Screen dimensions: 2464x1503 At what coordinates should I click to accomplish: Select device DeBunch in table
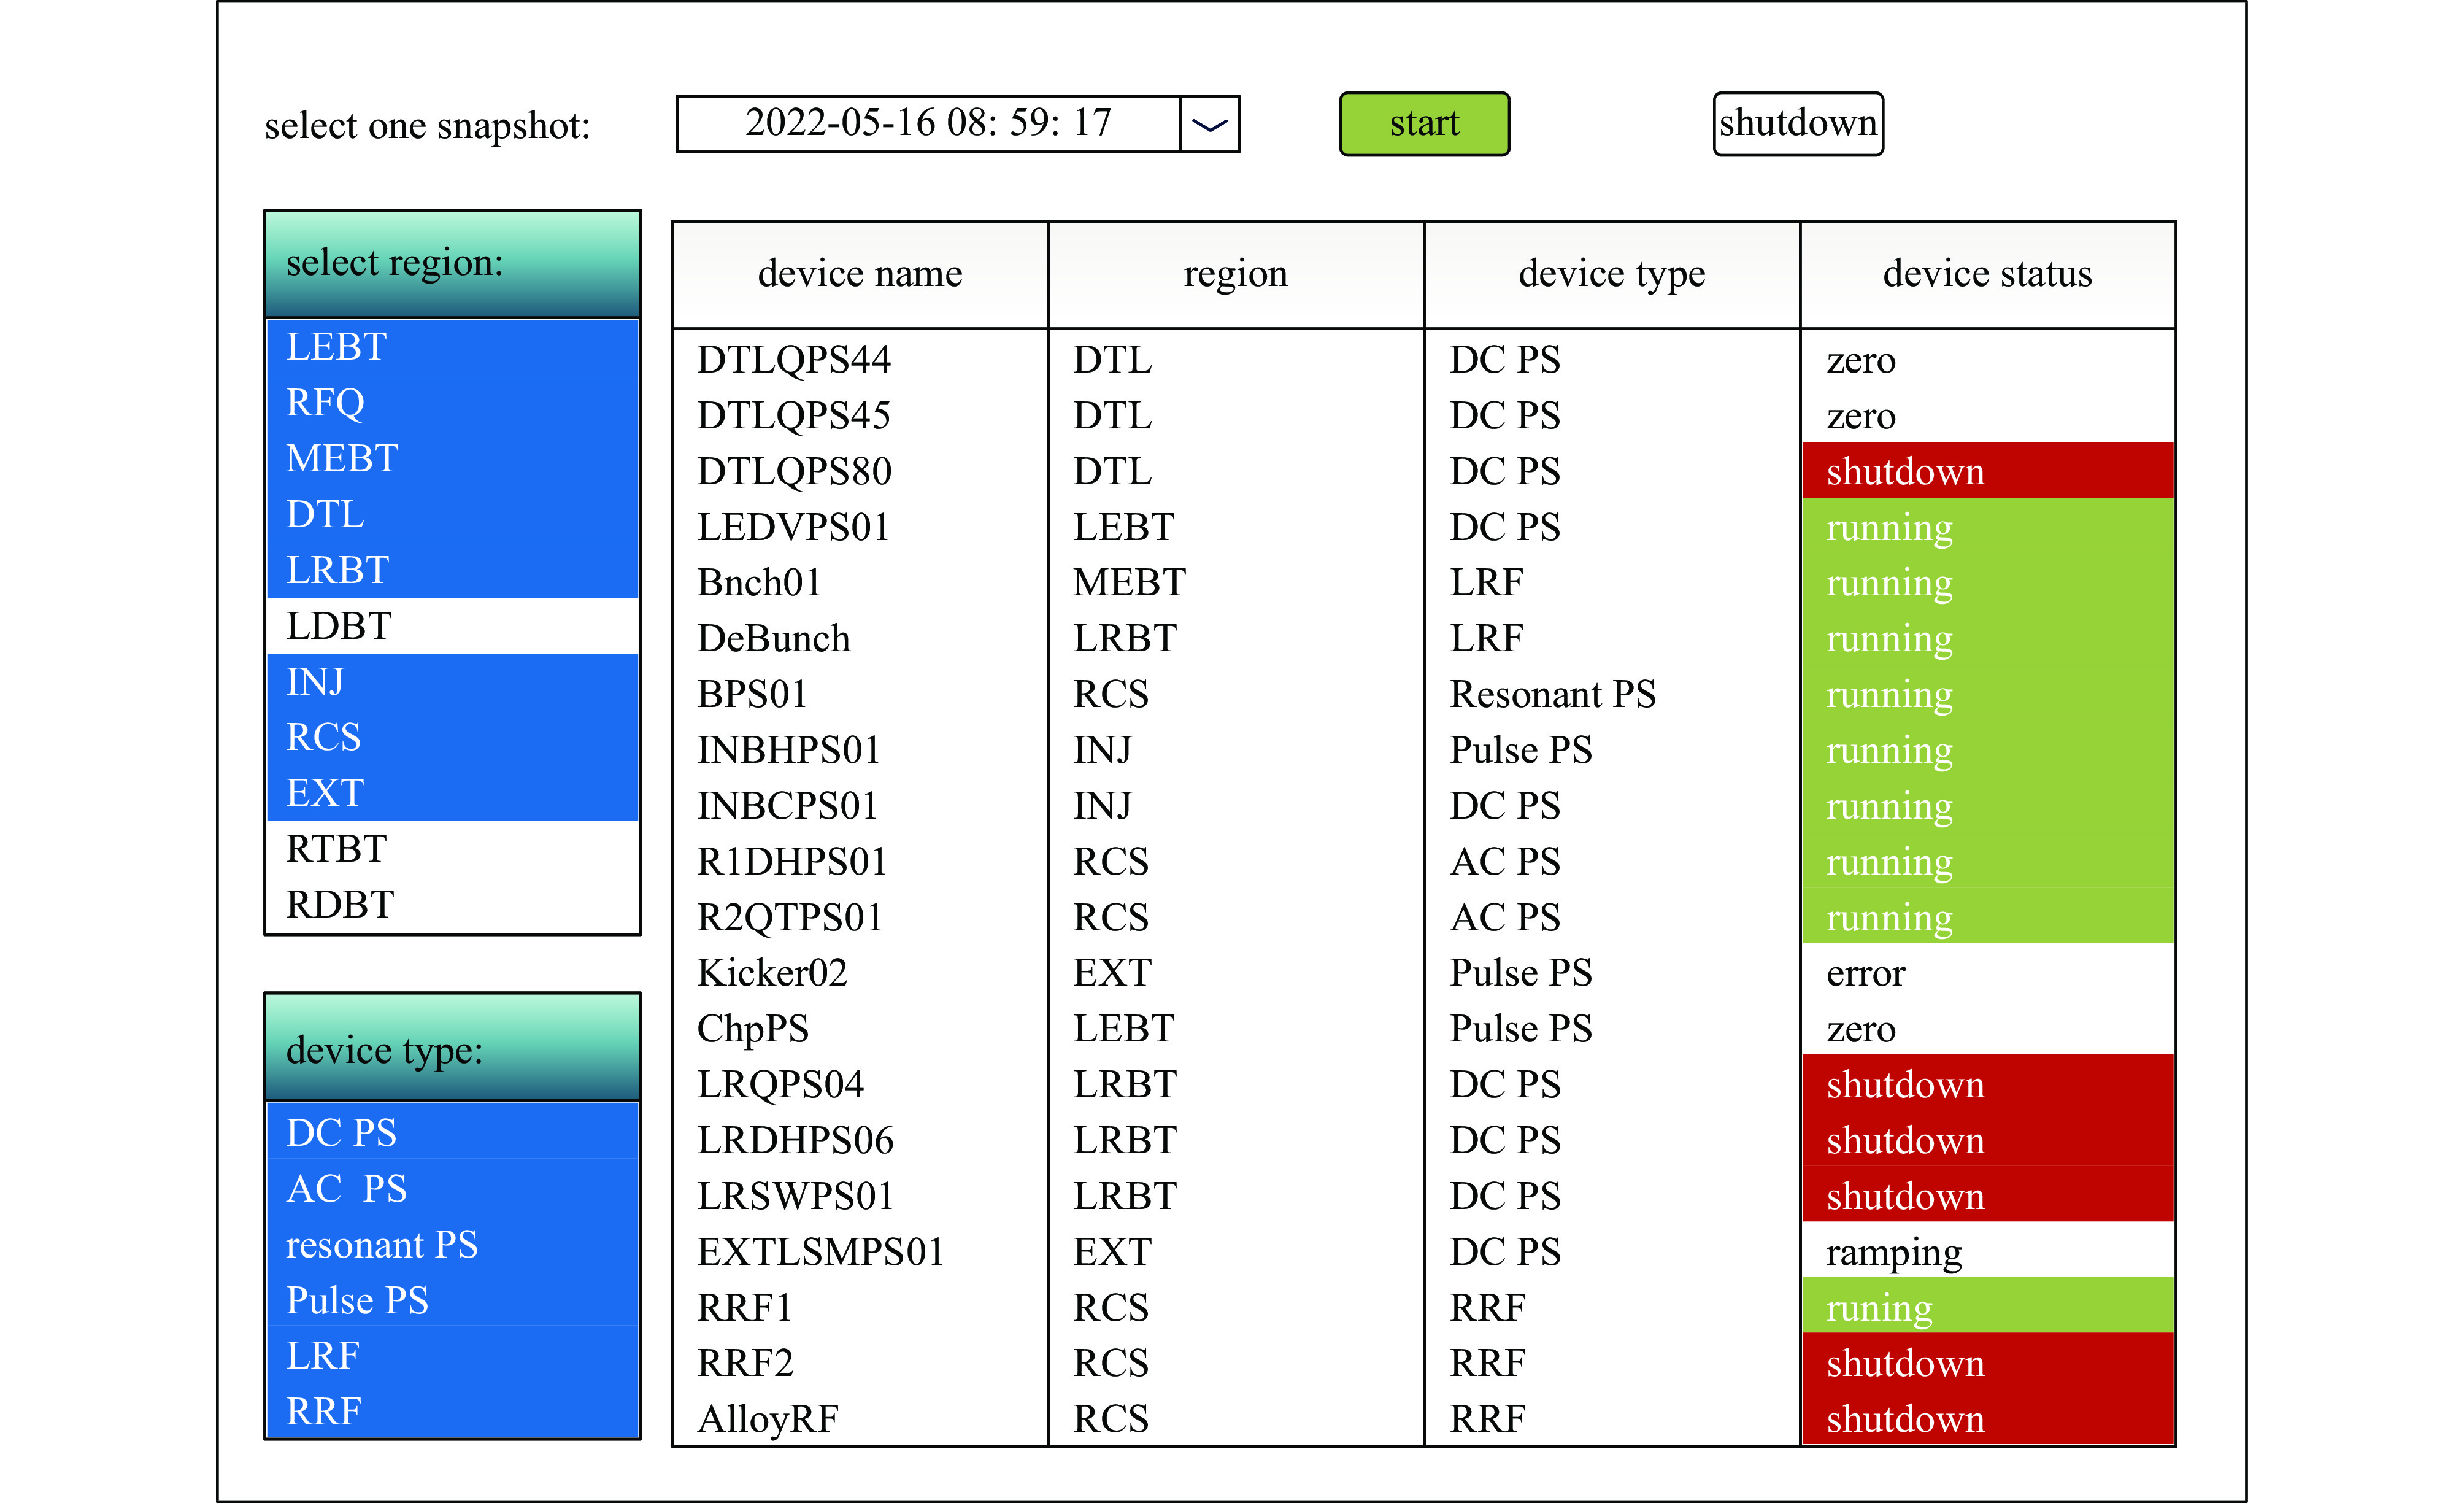773,639
